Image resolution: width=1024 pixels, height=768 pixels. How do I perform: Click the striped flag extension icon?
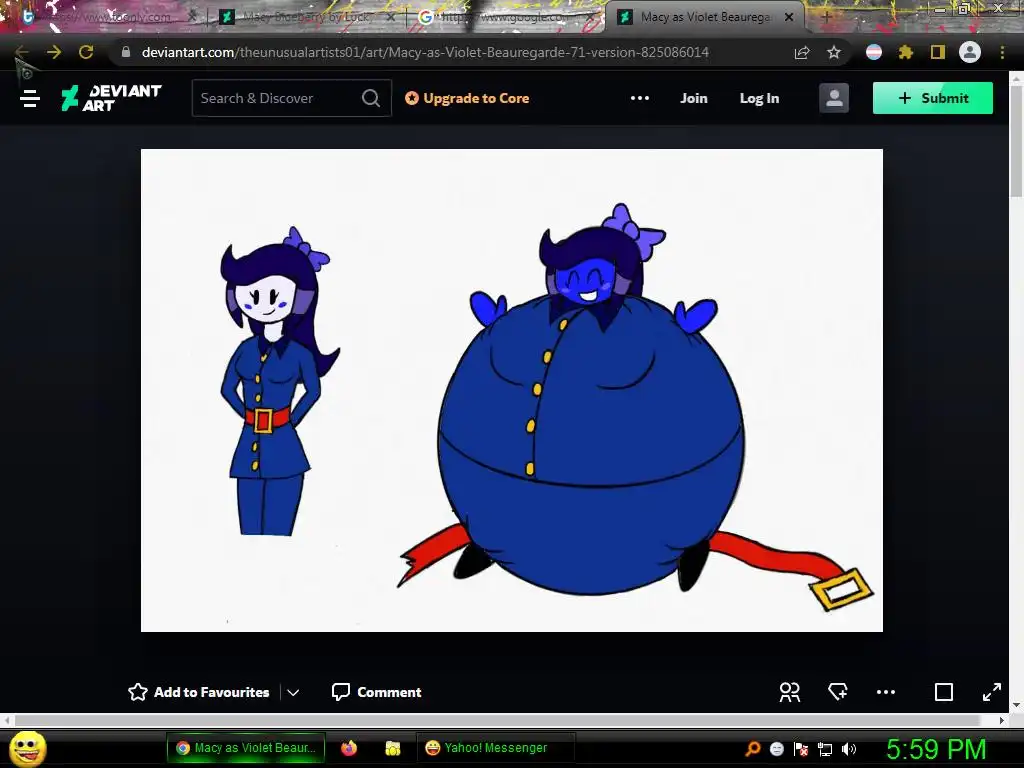coord(874,52)
